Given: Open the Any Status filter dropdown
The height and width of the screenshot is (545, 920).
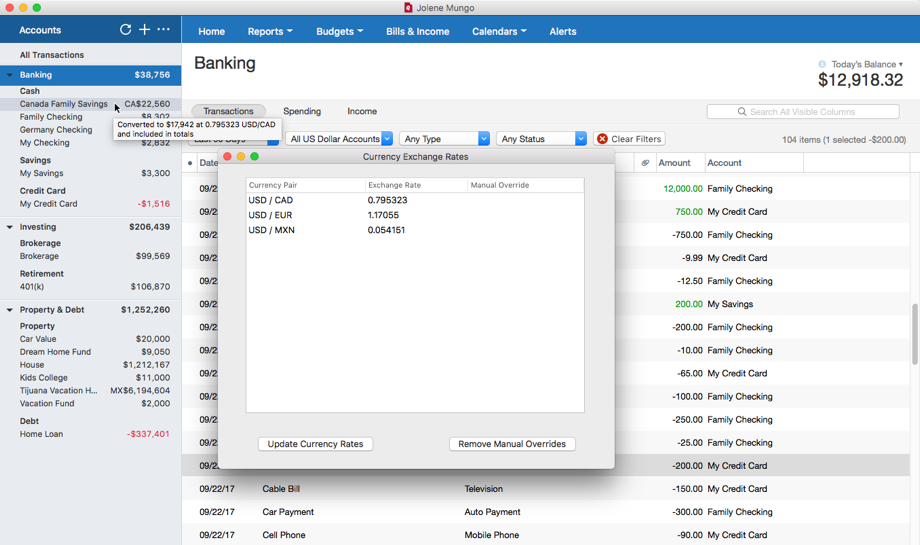Looking at the screenshot, I should pyautogui.click(x=541, y=139).
